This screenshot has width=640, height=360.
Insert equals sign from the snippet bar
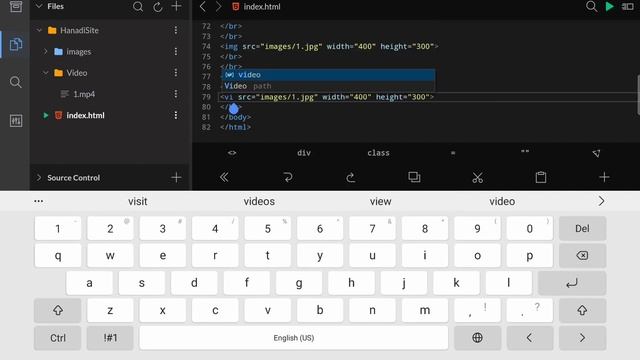[453, 153]
